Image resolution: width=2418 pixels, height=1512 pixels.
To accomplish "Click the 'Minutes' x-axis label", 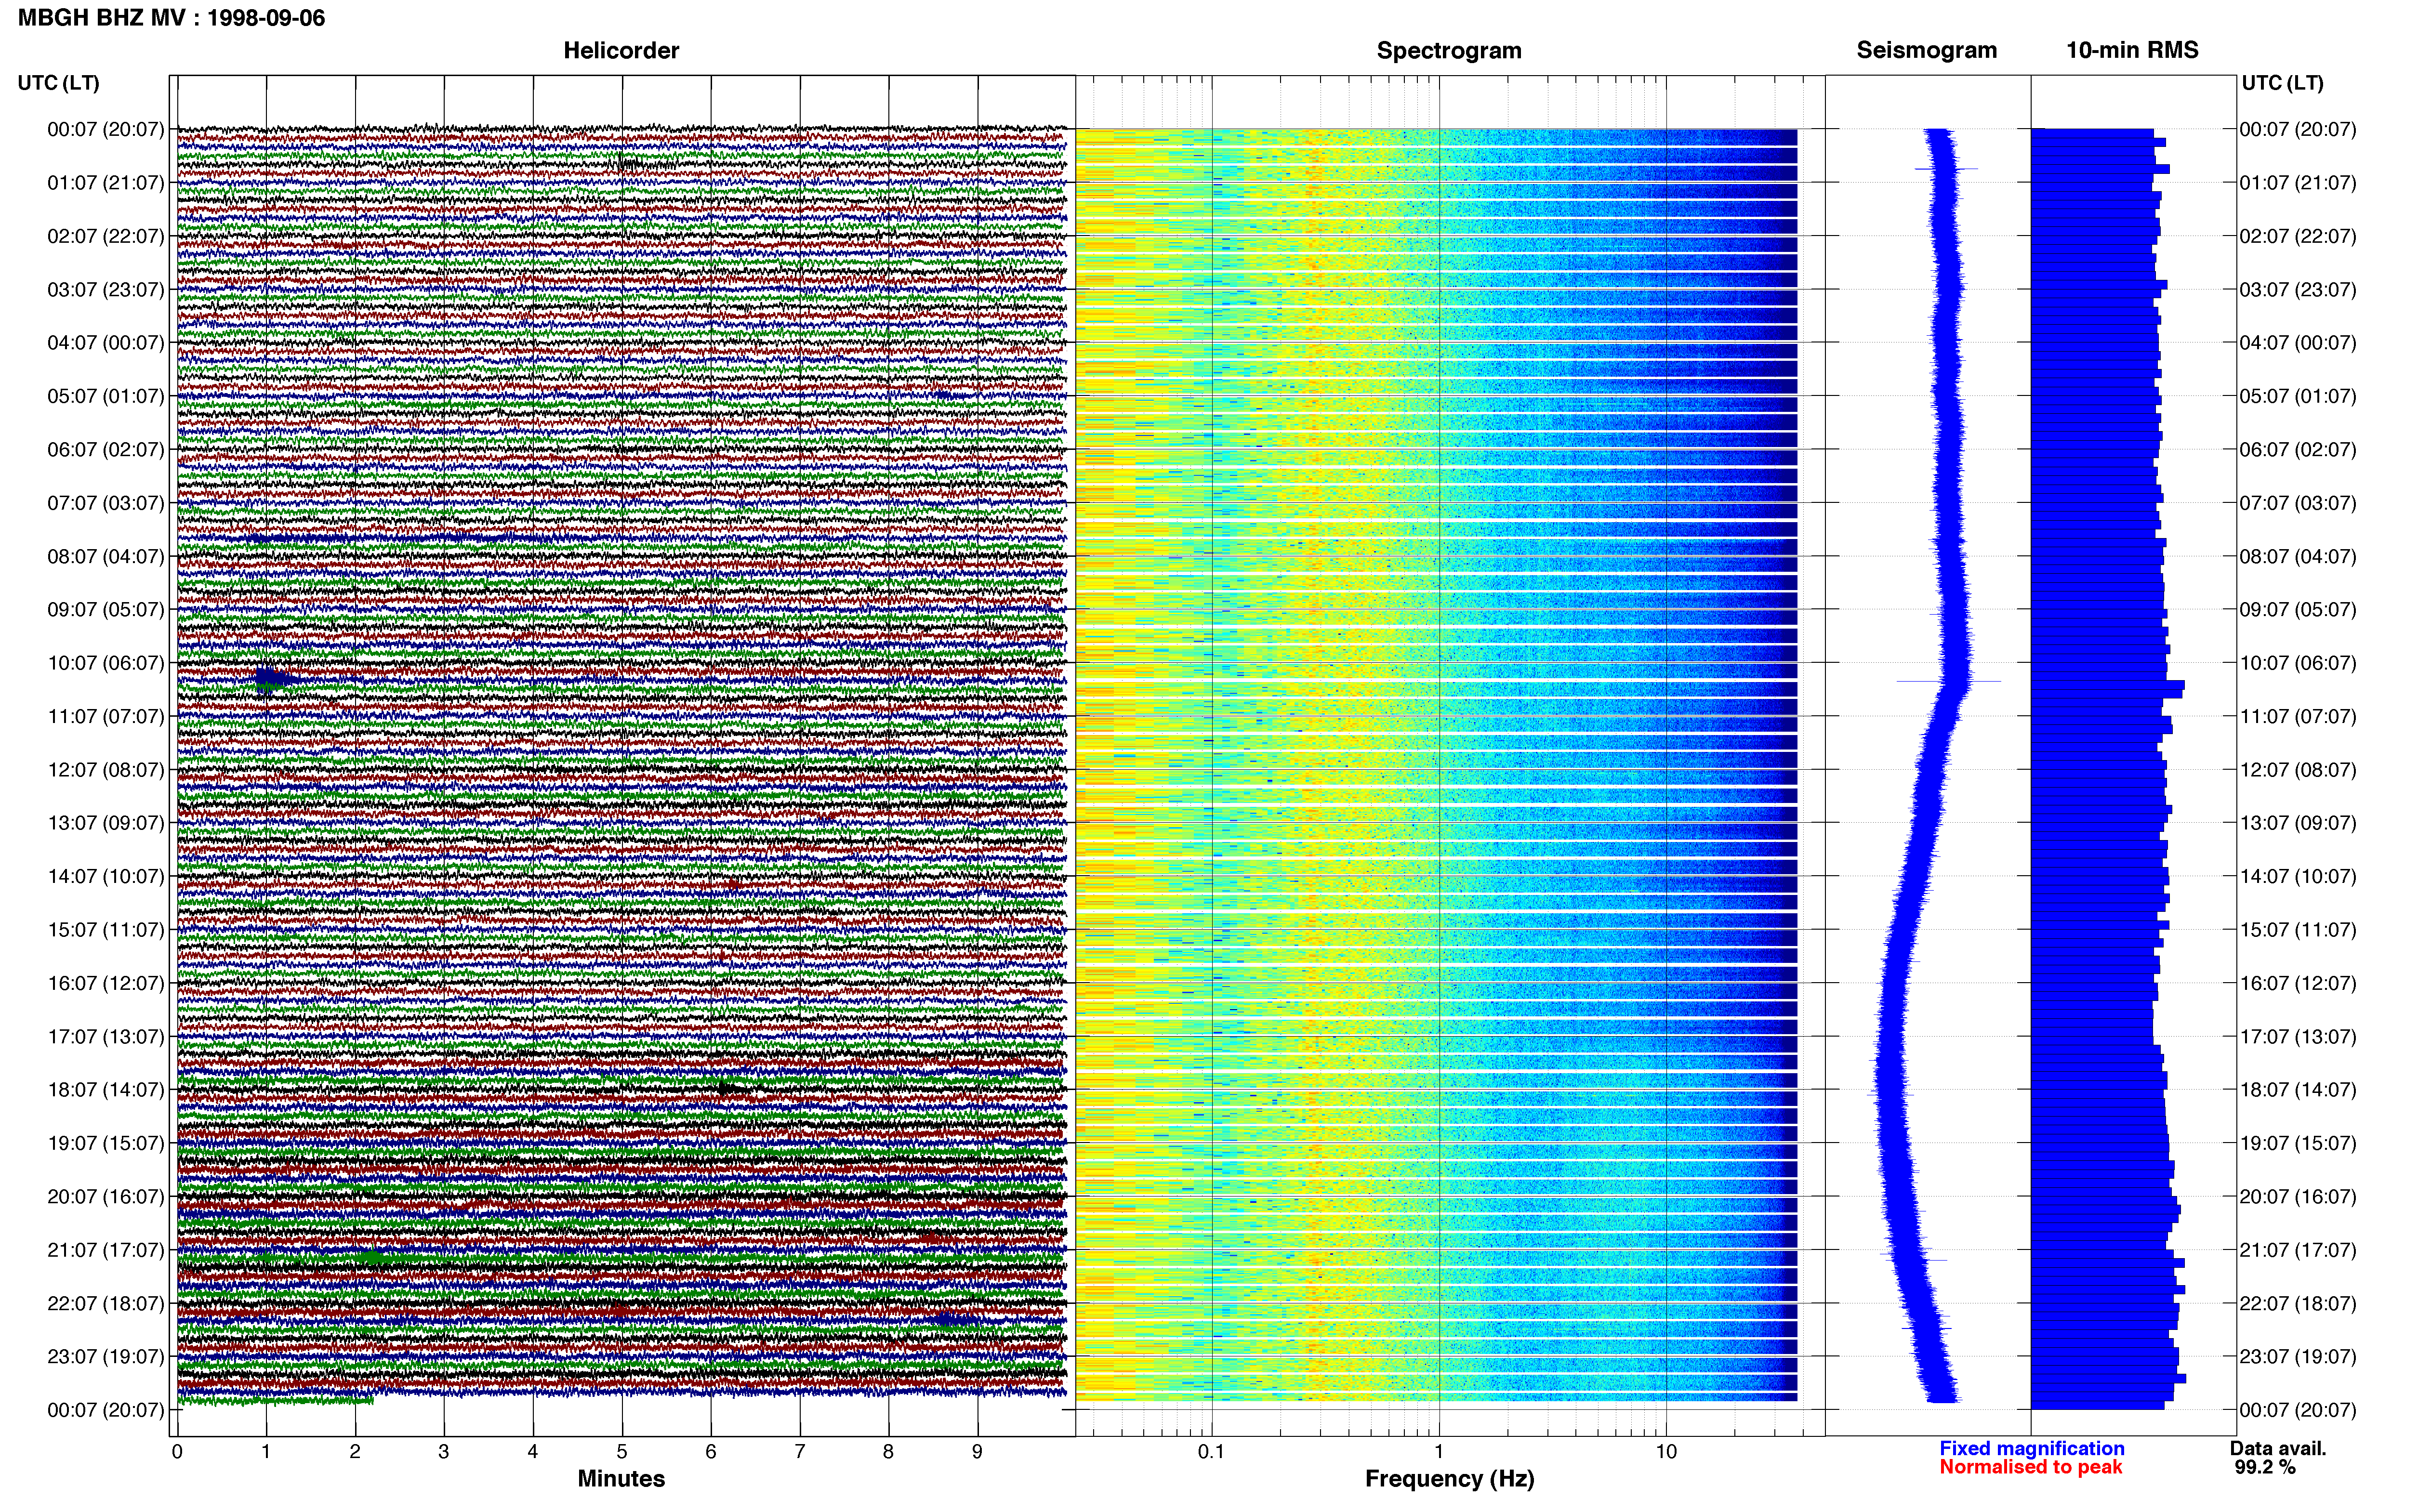I will (621, 1478).
